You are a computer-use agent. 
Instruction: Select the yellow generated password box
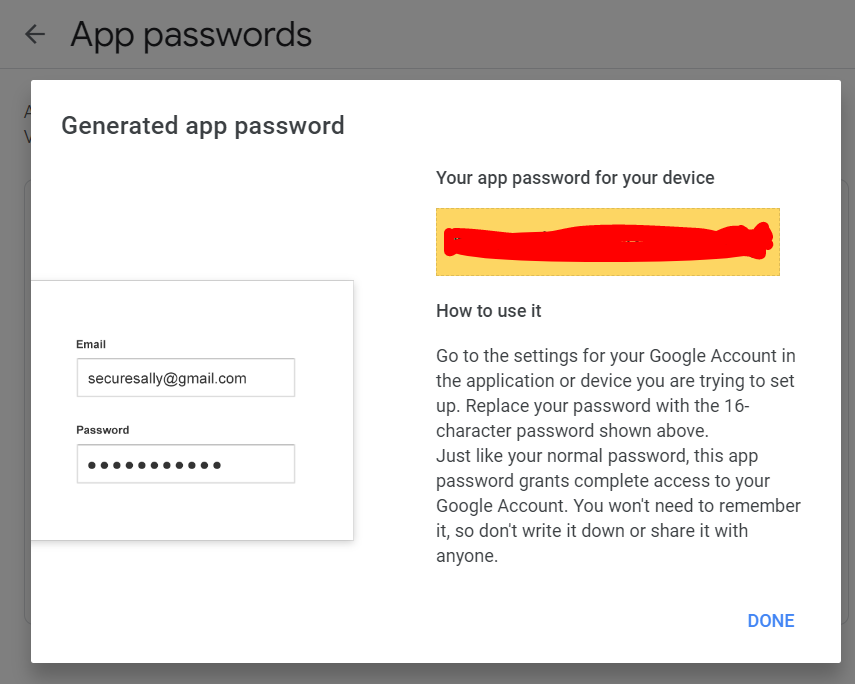(x=607, y=242)
